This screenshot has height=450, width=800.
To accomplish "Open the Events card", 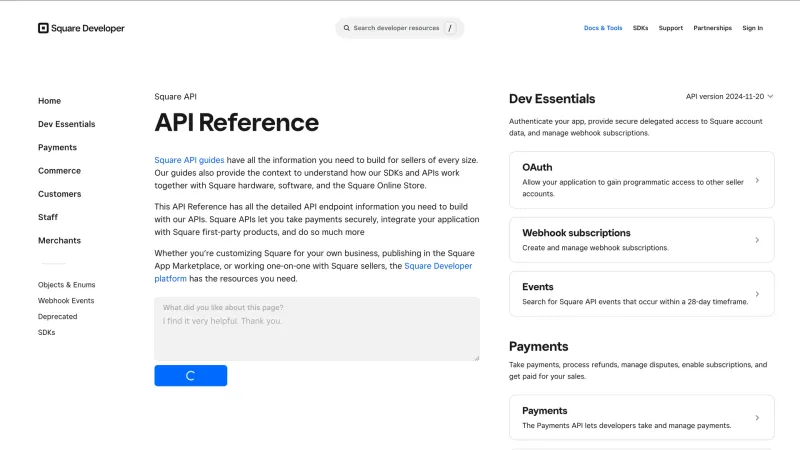I will 641,294.
